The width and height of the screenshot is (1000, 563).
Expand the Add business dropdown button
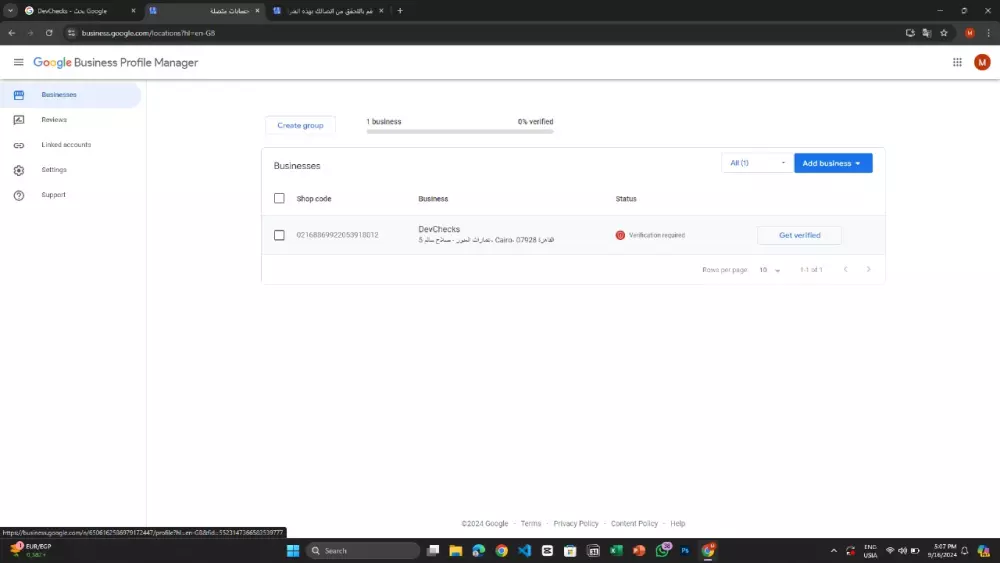[833, 163]
